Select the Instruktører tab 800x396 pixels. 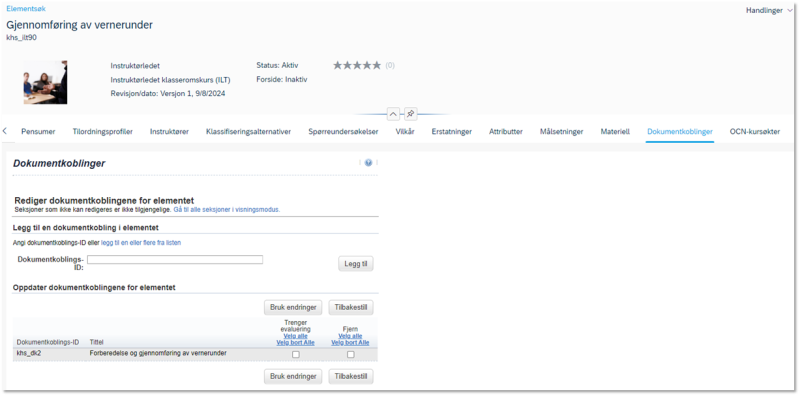point(169,132)
